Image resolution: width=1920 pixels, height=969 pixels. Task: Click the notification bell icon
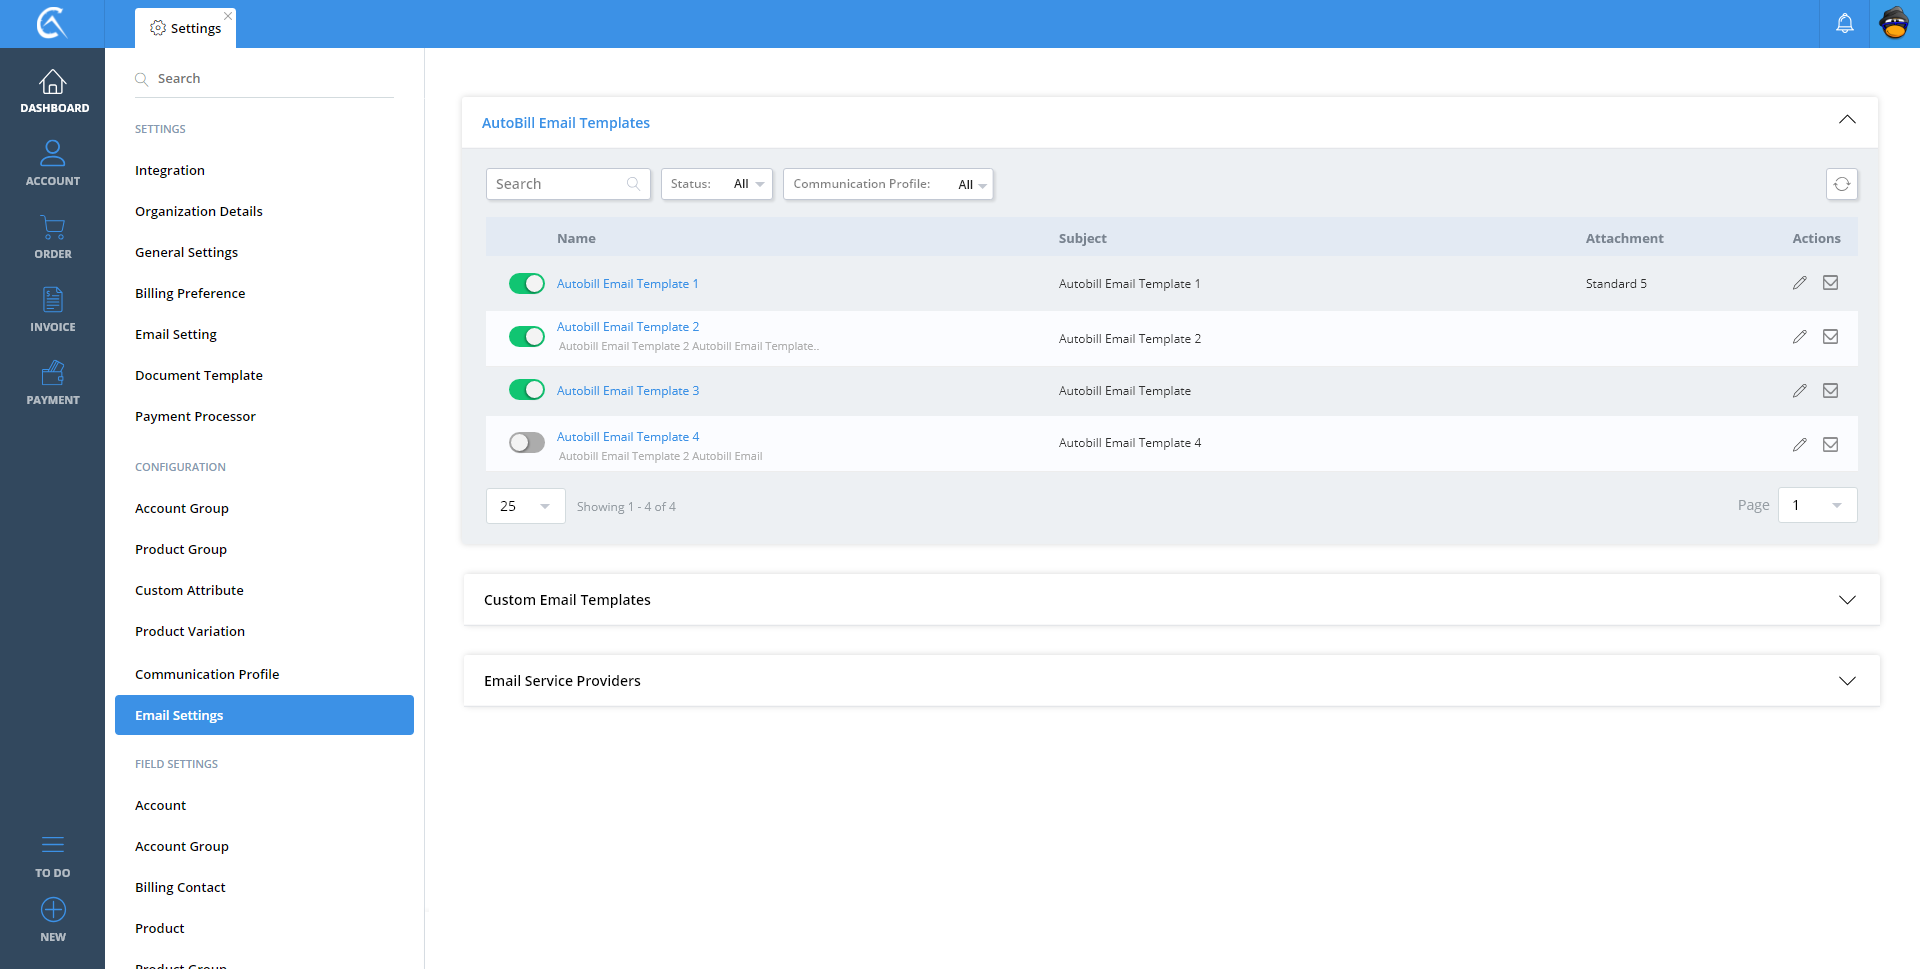pyautogui.click(x=1844, y=24)
